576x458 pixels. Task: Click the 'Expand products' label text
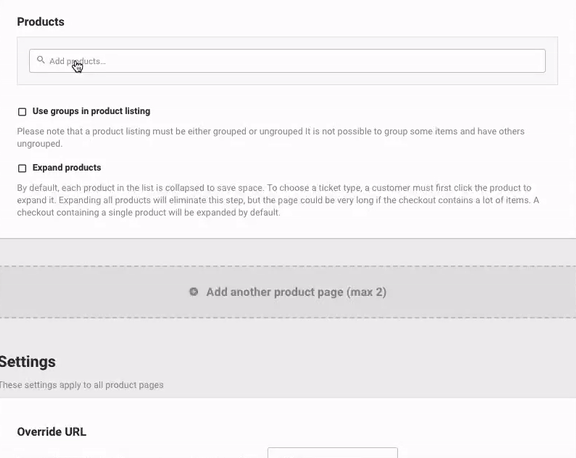(x=66, y=167)
